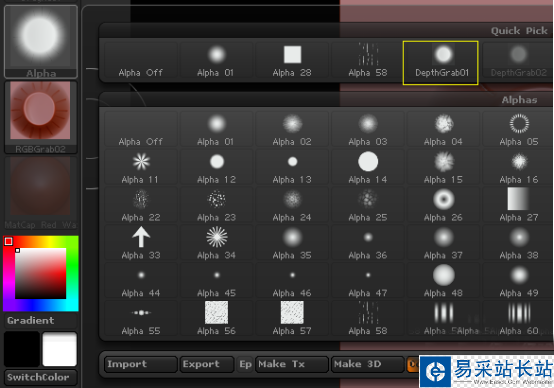Screen dimensions: 554x388
Task: Choose Alpha 33 arrow alpha
Action: point(141,243)
